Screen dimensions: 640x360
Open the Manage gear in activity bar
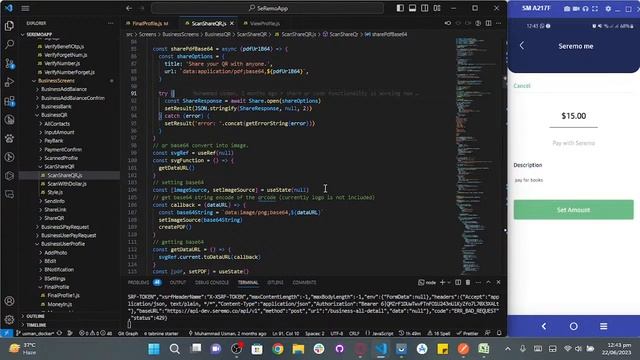click(x=9, y=319)
